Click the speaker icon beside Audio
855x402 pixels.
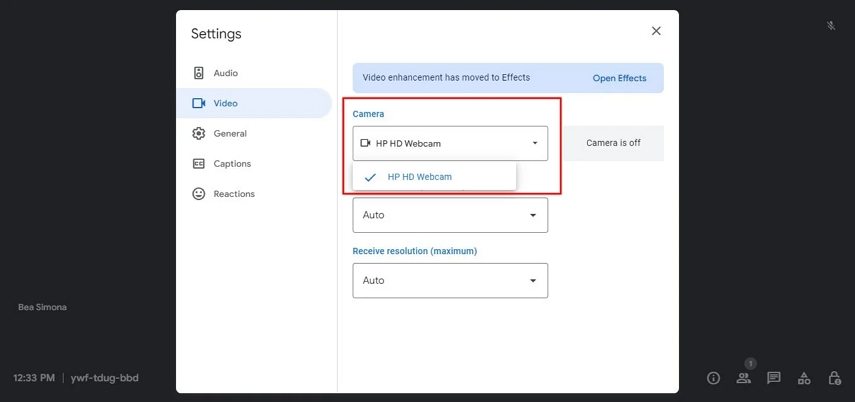(199, 73)
